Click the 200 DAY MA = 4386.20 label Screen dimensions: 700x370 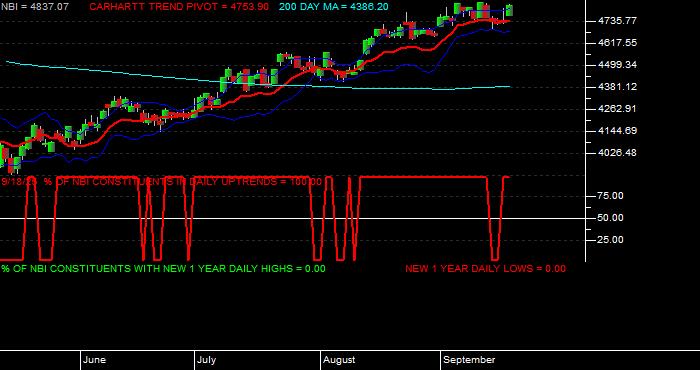point(333,7)
